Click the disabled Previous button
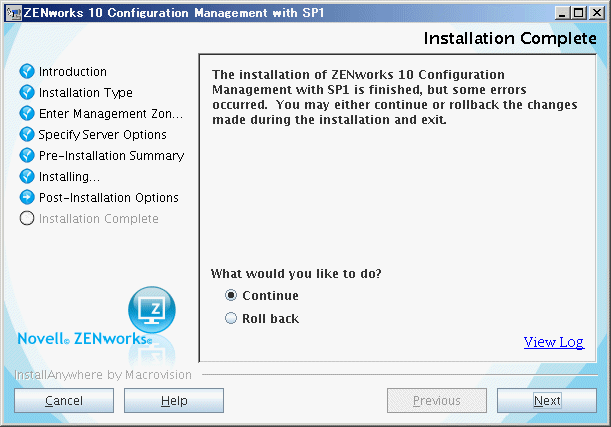Image resolution: width=611 pixels, height=427 pixels. pyautogui.click(x=437, y=401)
